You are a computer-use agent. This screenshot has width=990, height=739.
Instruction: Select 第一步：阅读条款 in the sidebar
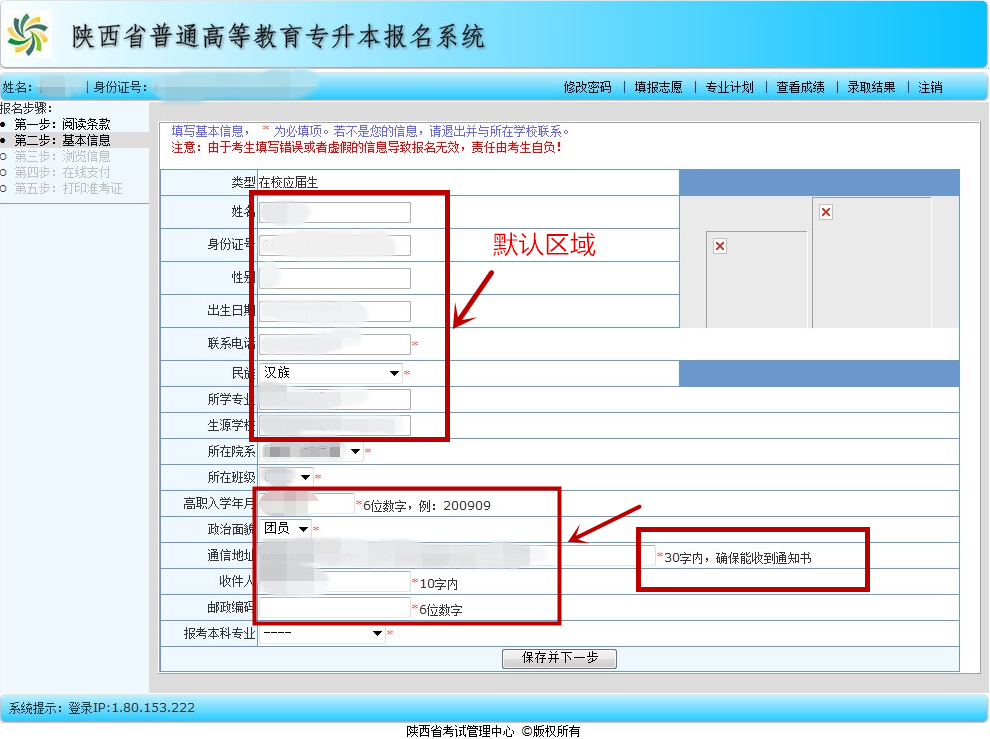64,123
